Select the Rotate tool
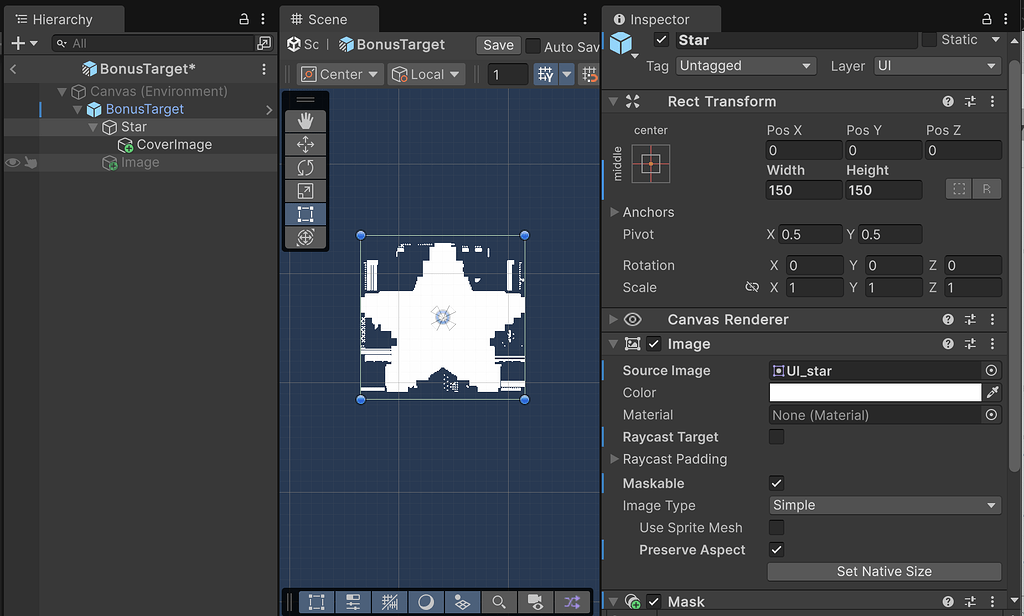Image resolution: width=1024 pixels, height=616 pixels. pos(305,167)
